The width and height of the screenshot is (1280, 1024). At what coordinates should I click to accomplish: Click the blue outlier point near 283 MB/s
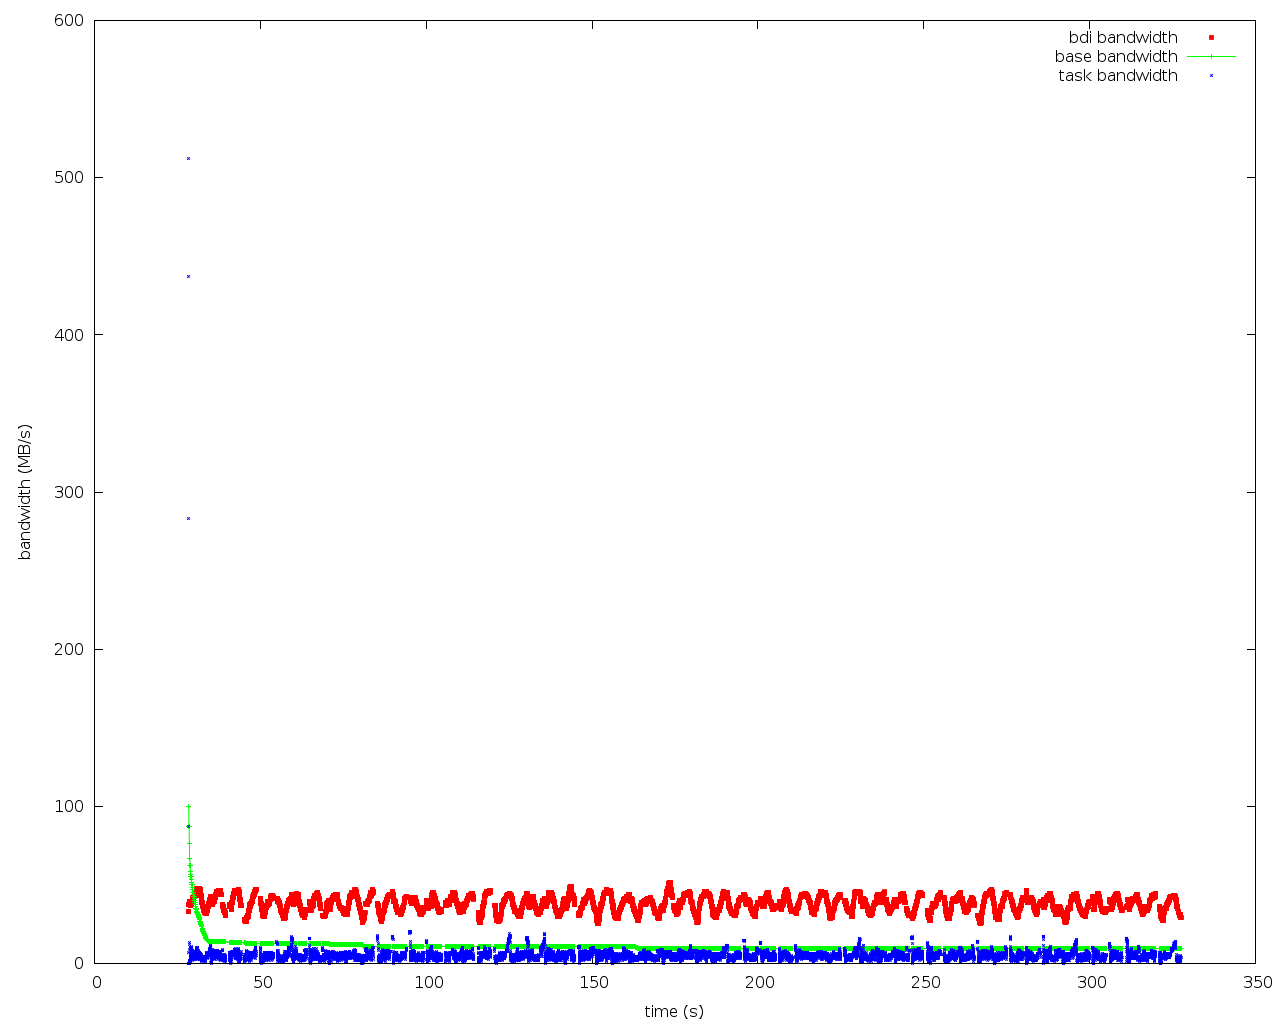pyautogui.click(x=188, y=518)
